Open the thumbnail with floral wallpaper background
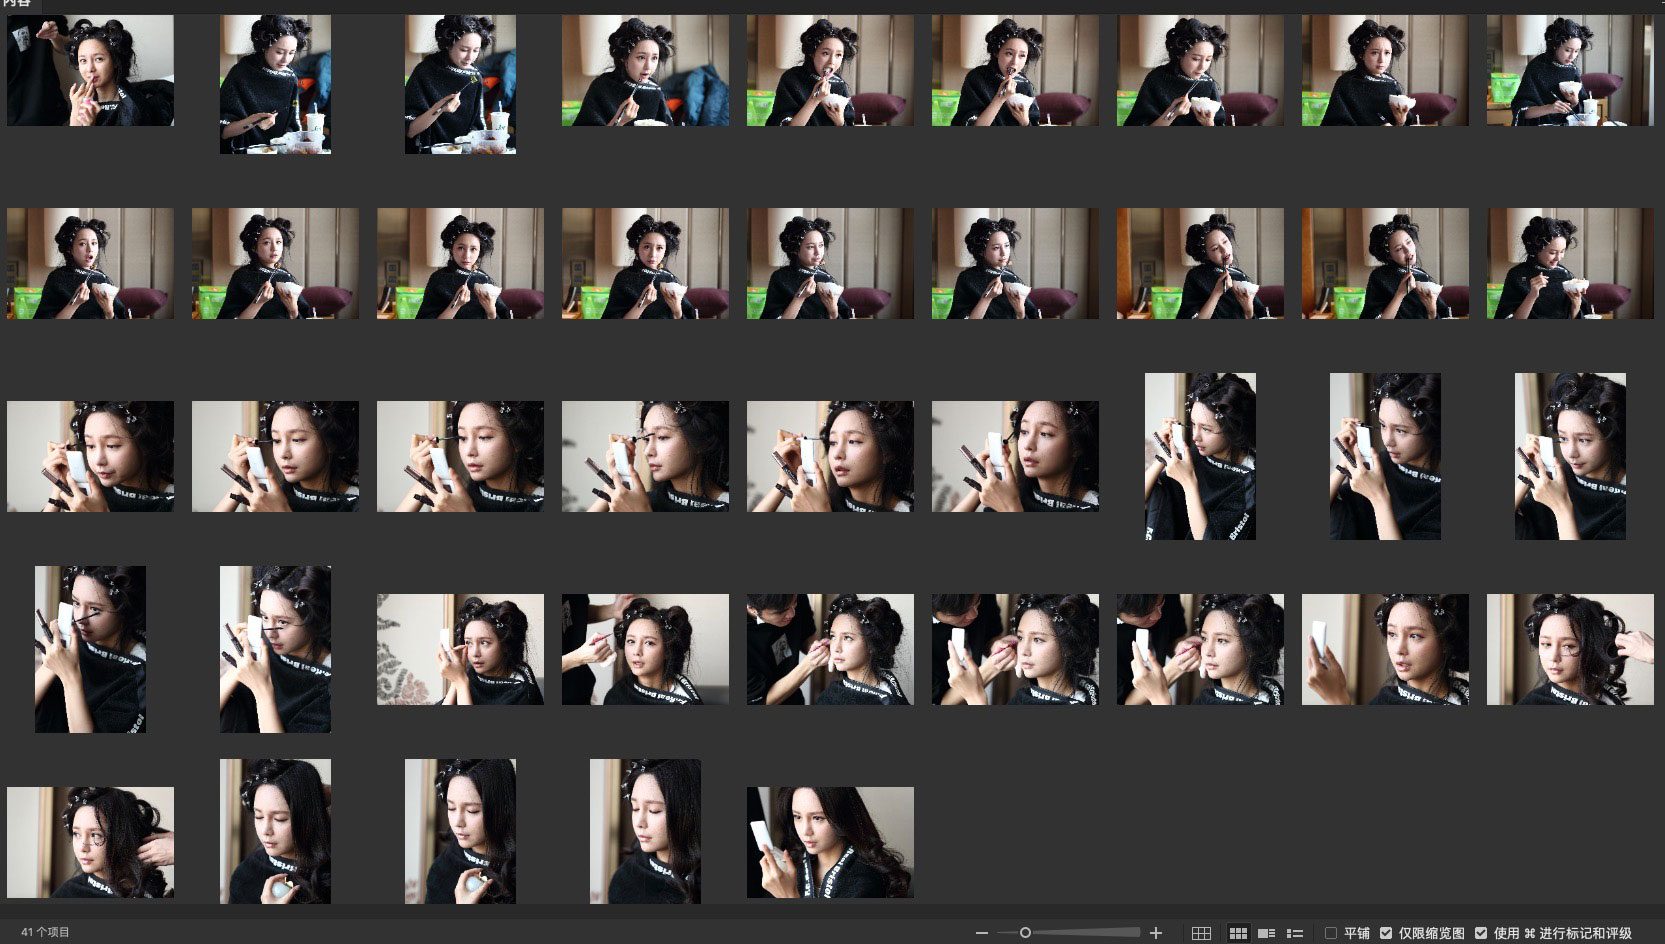1665x944 pixels. (460, 649)
